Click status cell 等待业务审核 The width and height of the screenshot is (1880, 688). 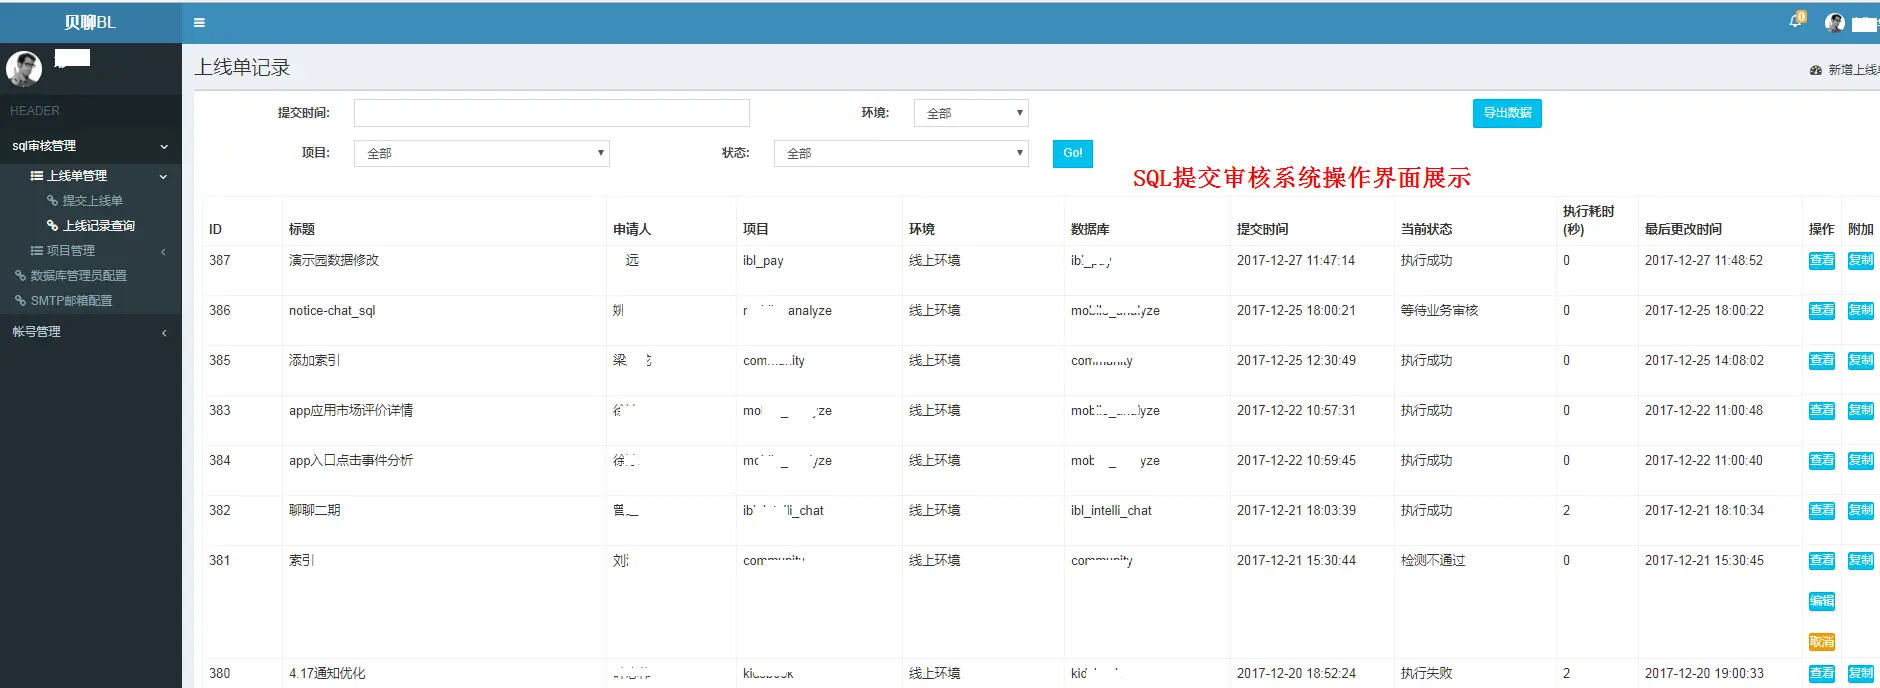click(x=1439, y=310)
